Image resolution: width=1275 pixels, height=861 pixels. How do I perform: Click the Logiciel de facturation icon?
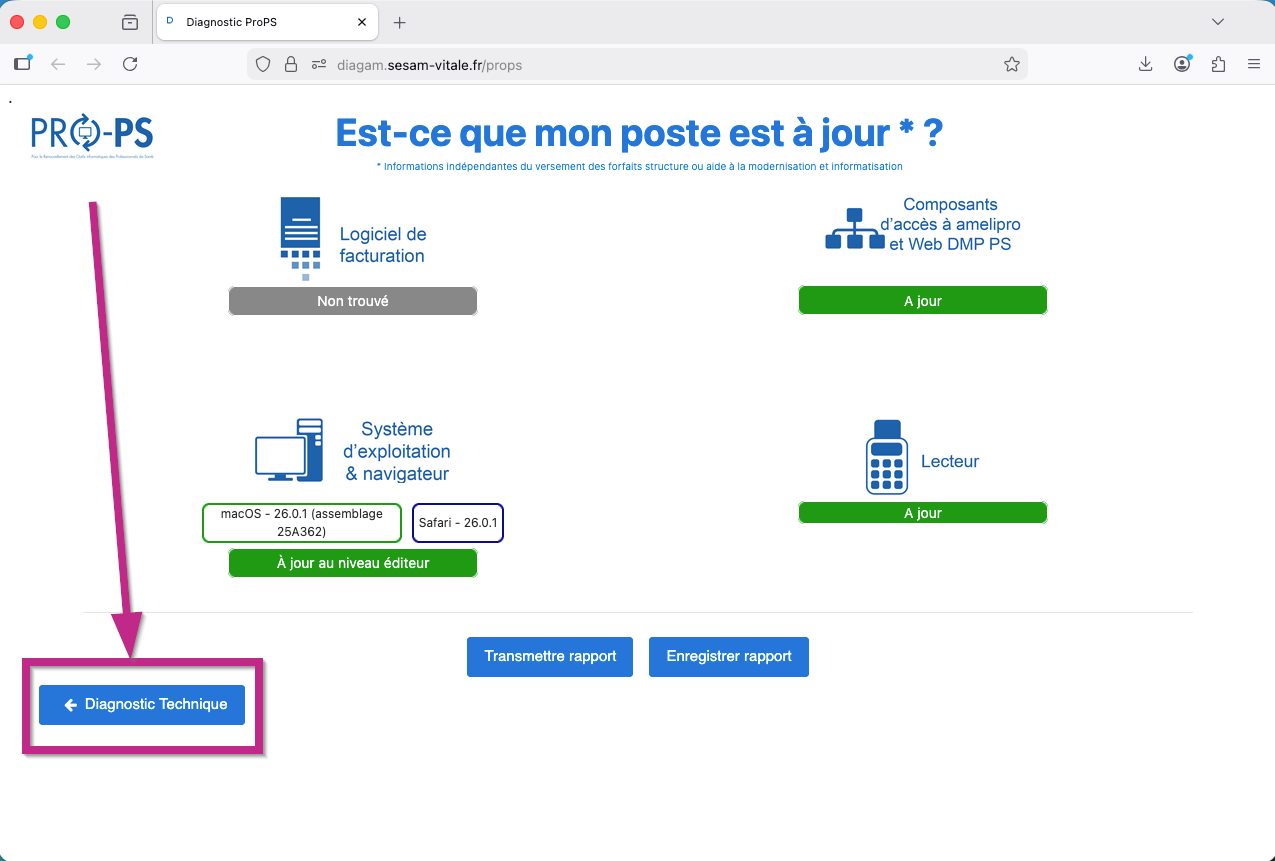point(300,238)
